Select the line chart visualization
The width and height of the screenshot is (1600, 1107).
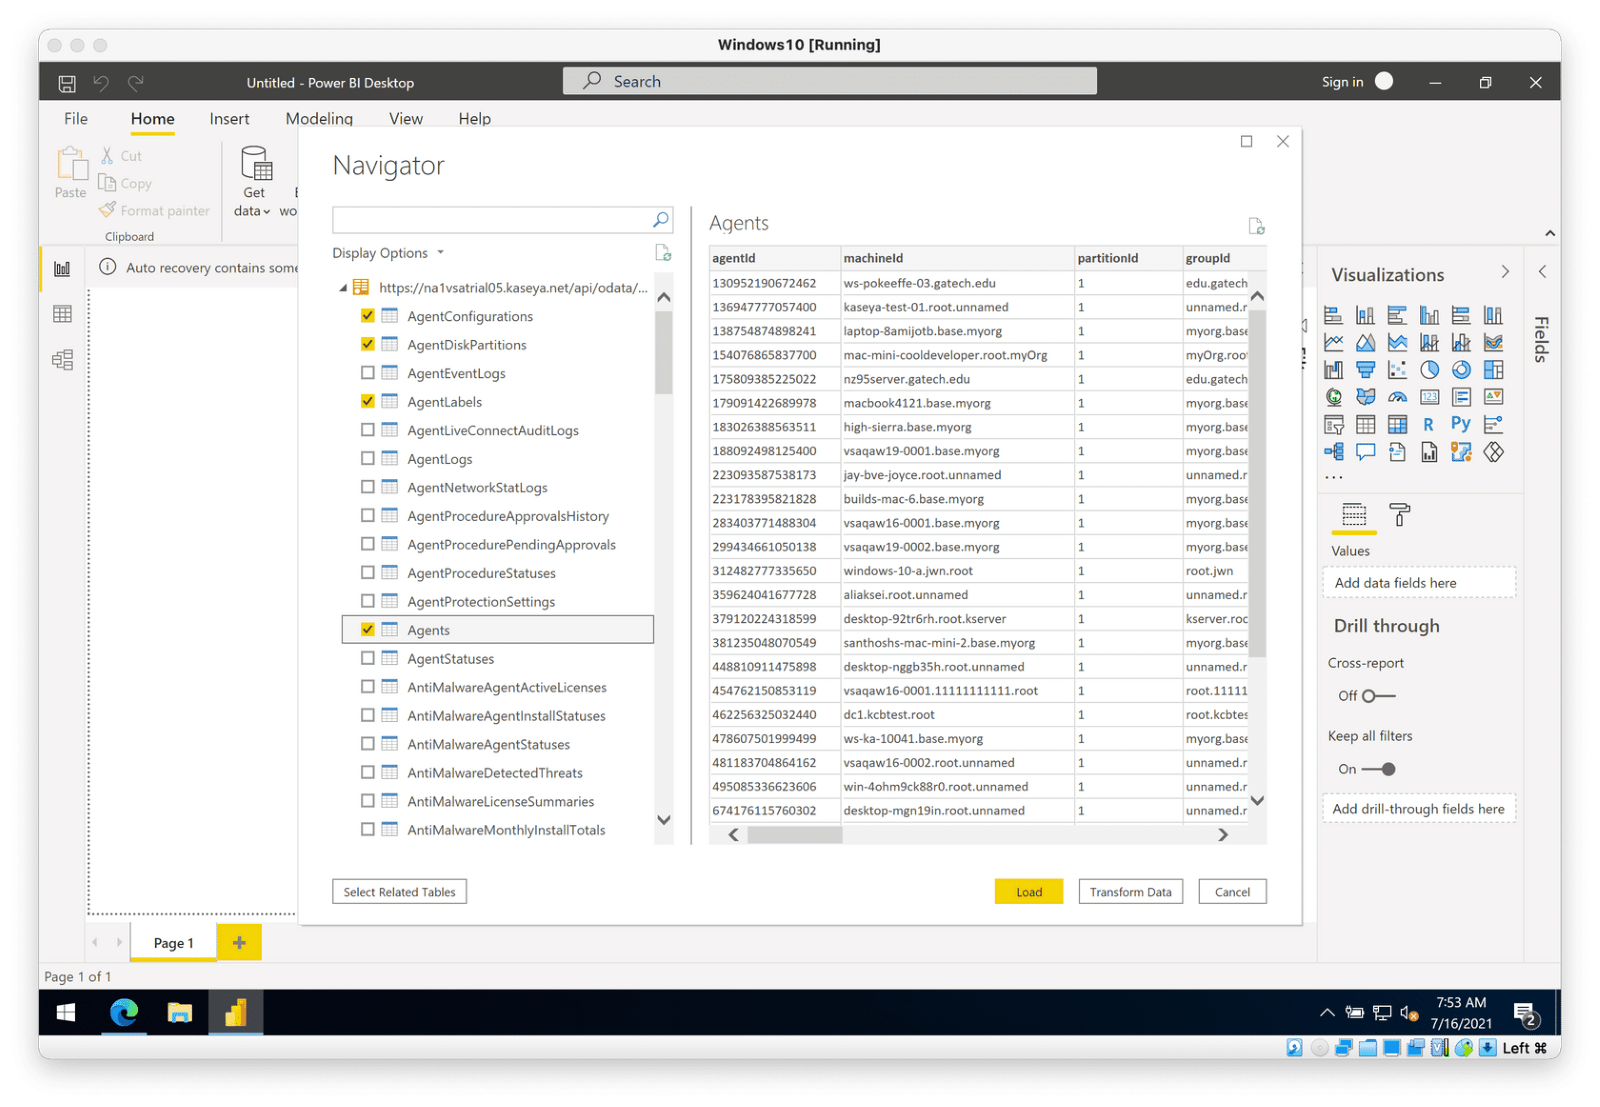(x=1333, y=342)
